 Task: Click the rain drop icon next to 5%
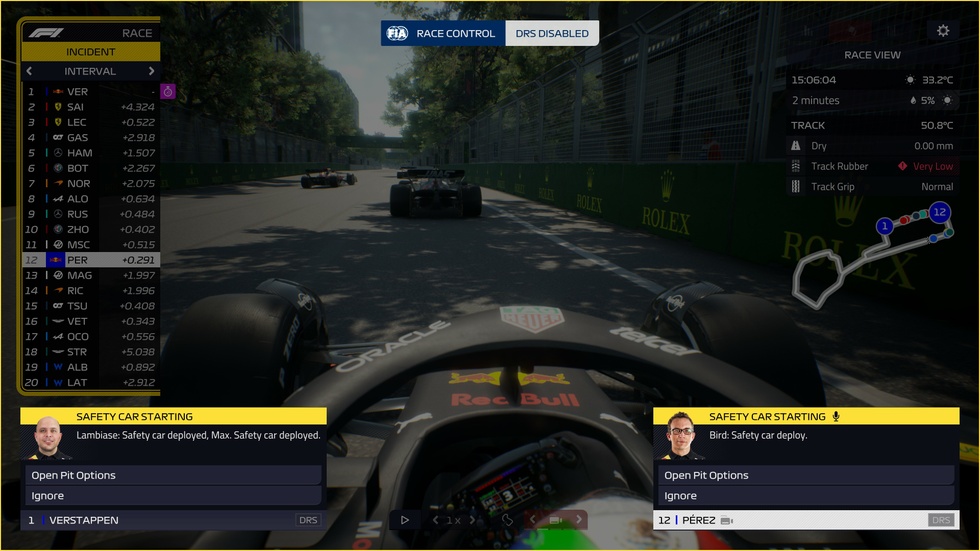913,101
